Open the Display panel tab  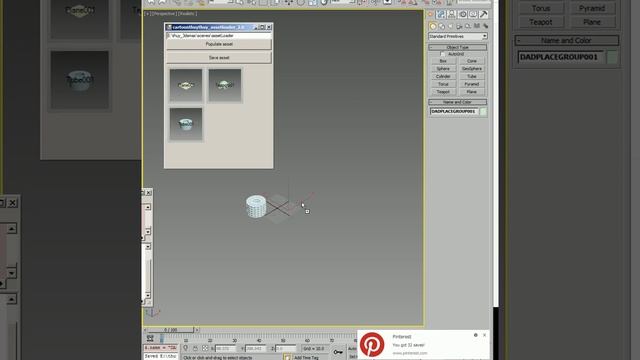pyautogui.click(x=473, y=14)
